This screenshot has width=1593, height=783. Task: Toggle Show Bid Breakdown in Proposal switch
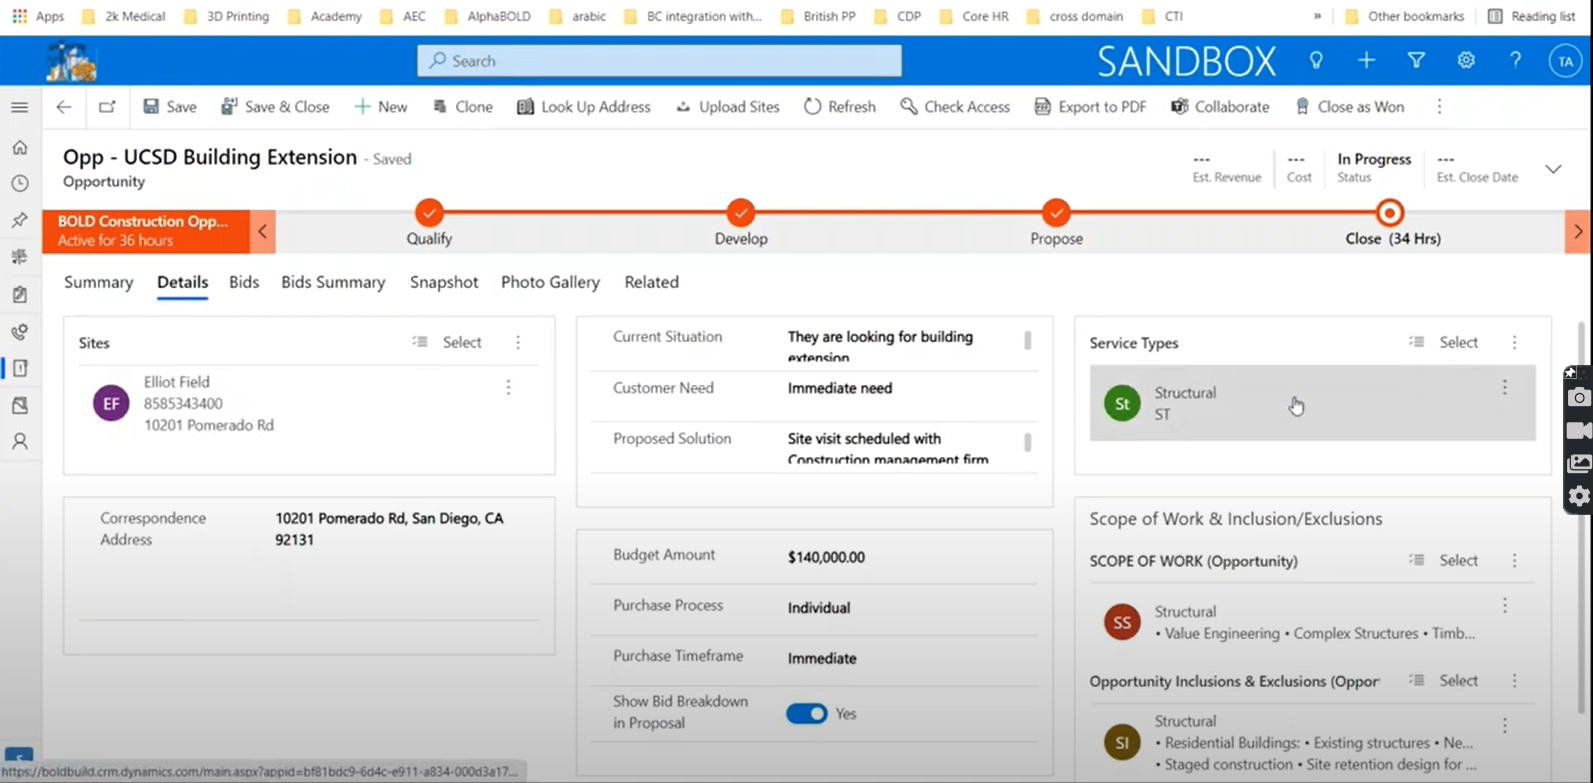coord(806,713)
